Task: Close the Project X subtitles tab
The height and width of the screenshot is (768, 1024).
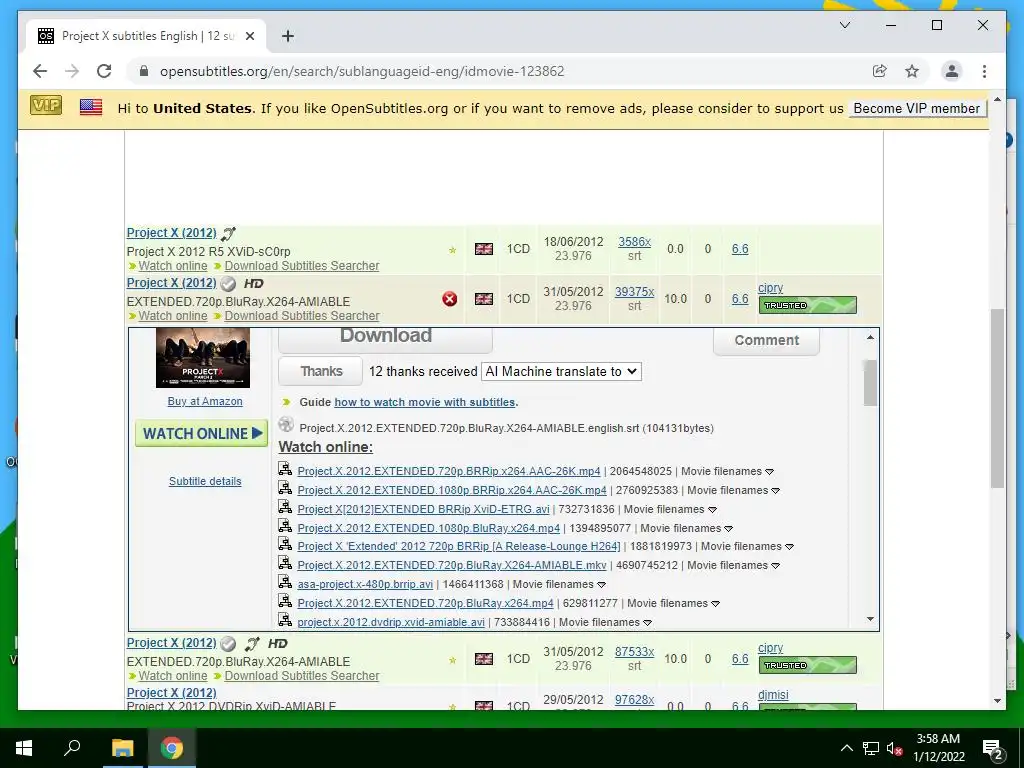Action: point(249,36)
